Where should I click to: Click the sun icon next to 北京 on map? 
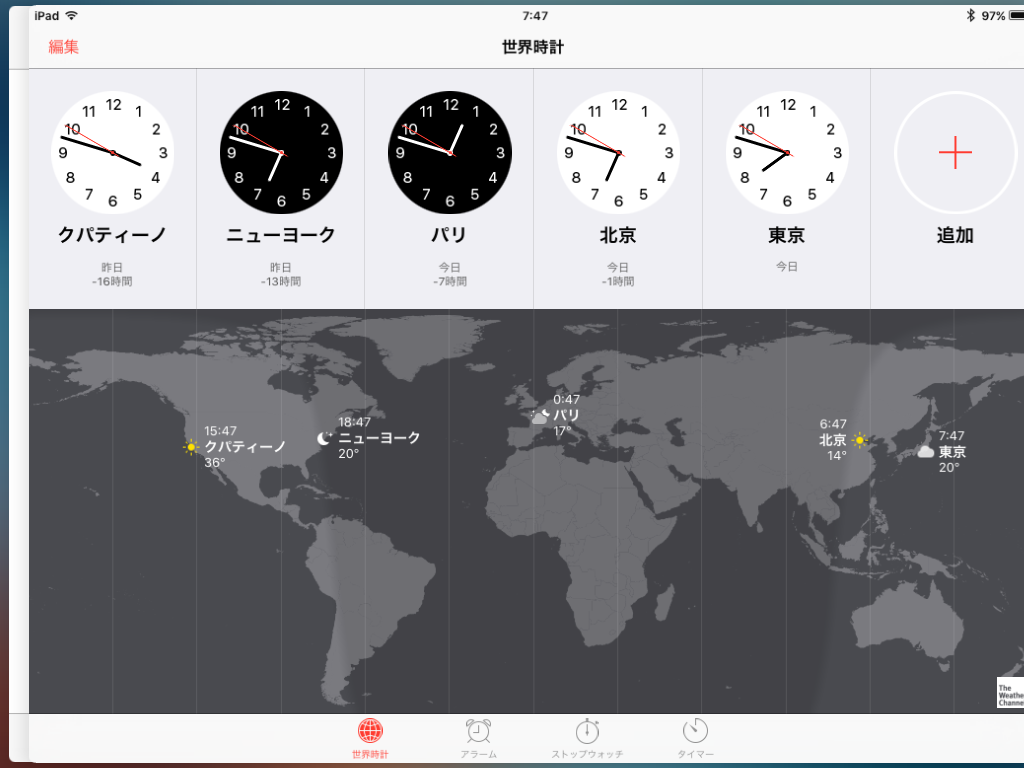(x=859, y=440)
